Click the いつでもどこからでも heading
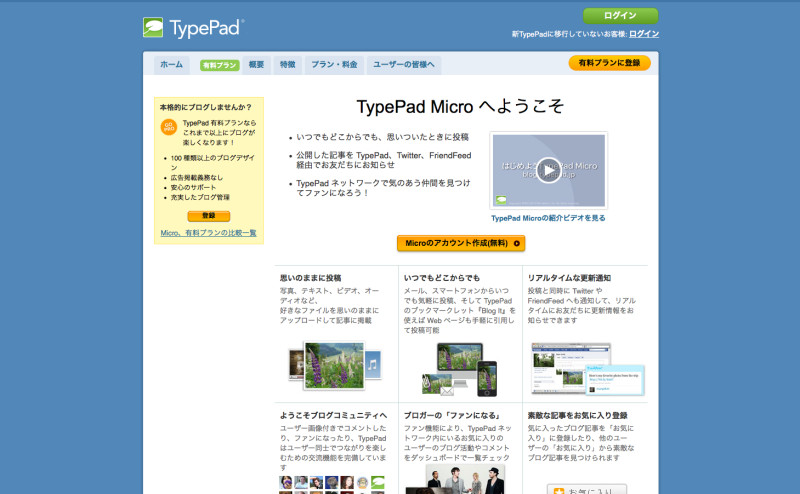This screenshot has height=494, width=800. pyautogui.click(x=442, y=278)
